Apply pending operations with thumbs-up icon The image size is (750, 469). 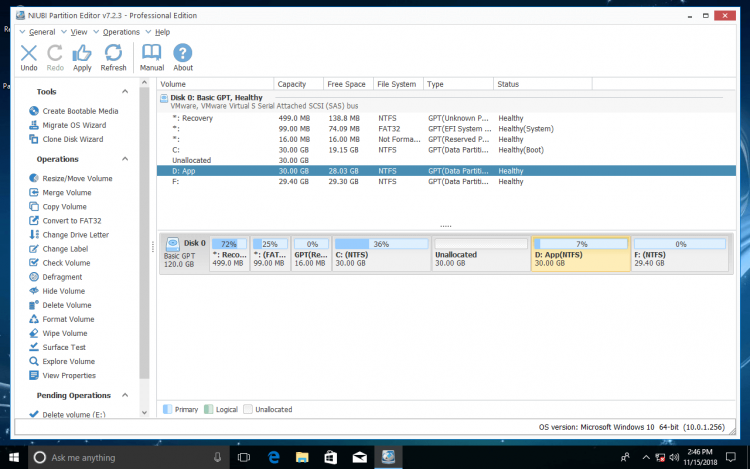click(x=82, y=58)
